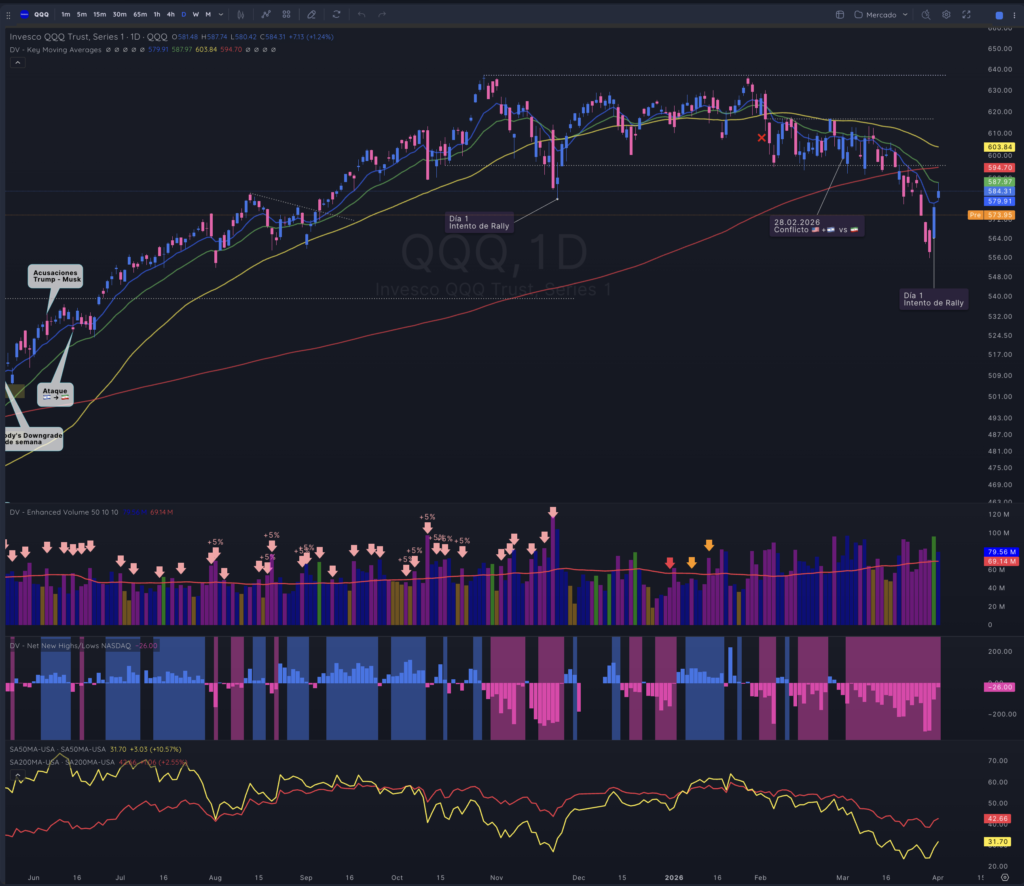
Task: Open the candlestick chart type selector
Action: (x=241, y=14)
